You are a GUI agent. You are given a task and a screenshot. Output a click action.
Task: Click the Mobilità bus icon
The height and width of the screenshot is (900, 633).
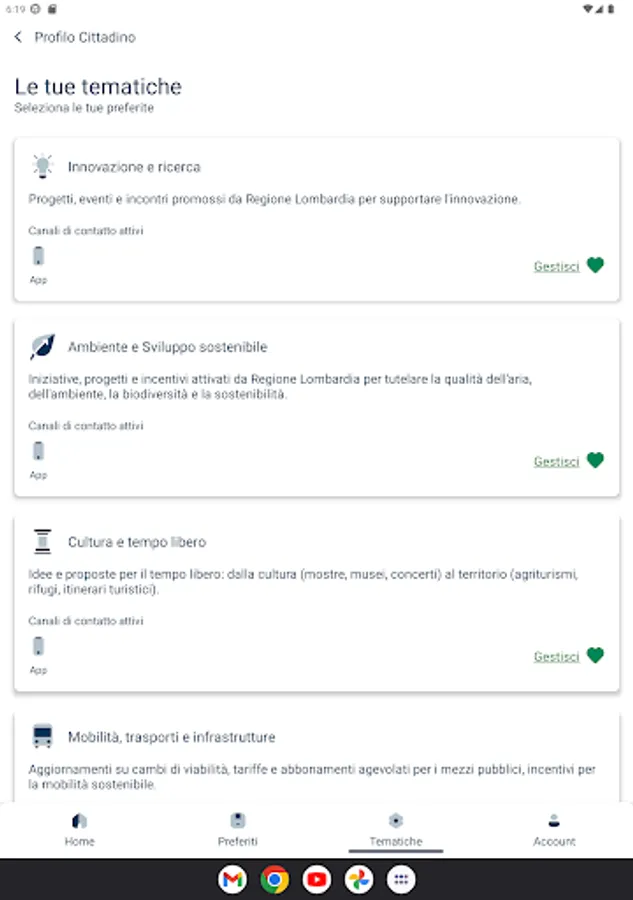(42, 737)
